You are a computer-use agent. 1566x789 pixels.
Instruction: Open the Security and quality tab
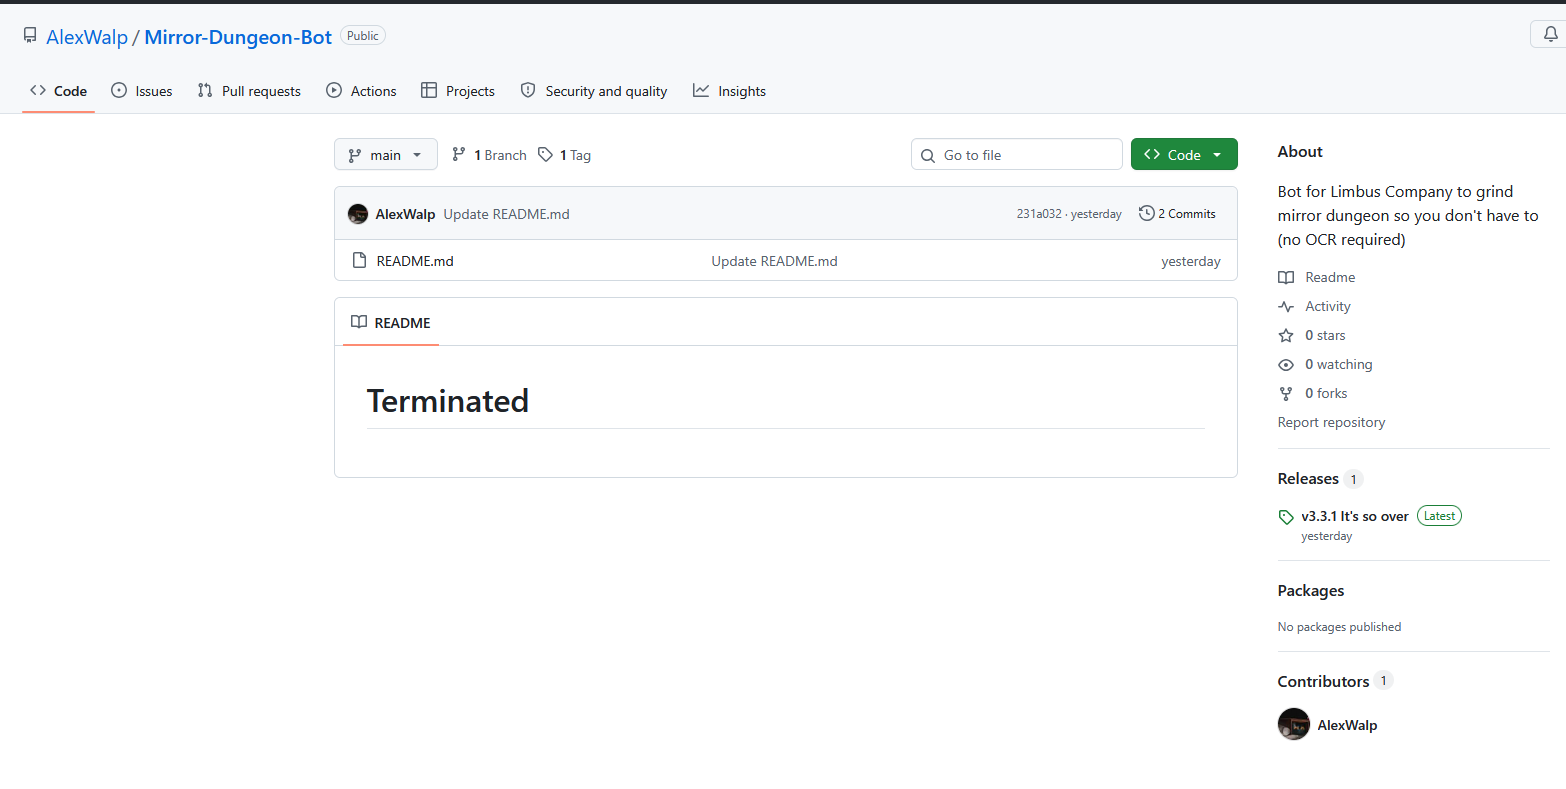click(x=594, y=91)
